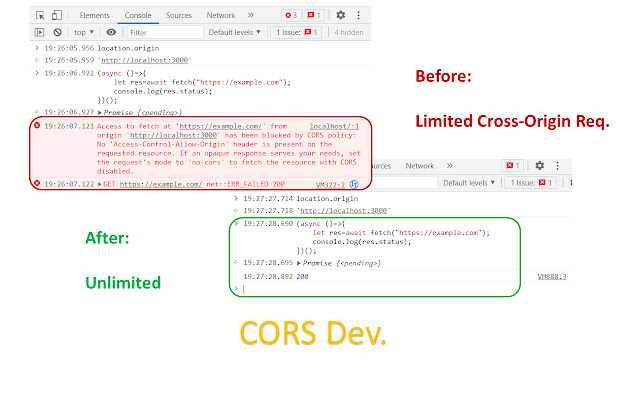Screen dimensions: 640x400
Task: Activate the inspect element picker icon
Action: click(40, 16)
